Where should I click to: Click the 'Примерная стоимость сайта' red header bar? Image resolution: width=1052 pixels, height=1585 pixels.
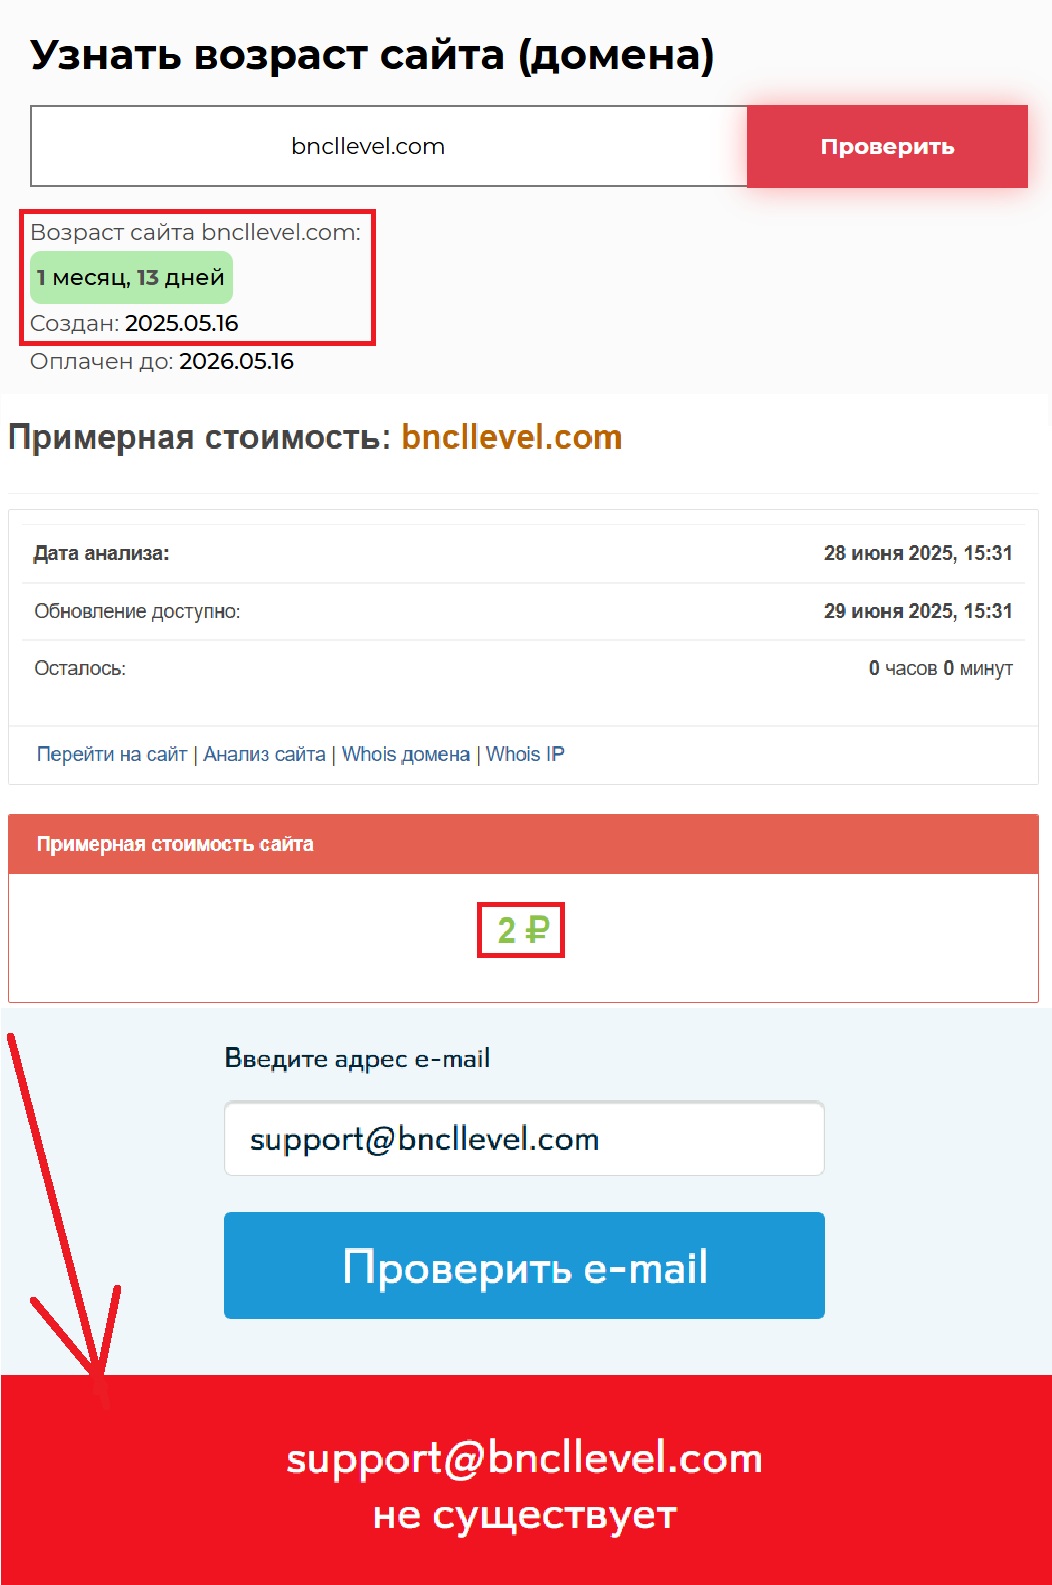pyautogui.click(x=523, y=844)
